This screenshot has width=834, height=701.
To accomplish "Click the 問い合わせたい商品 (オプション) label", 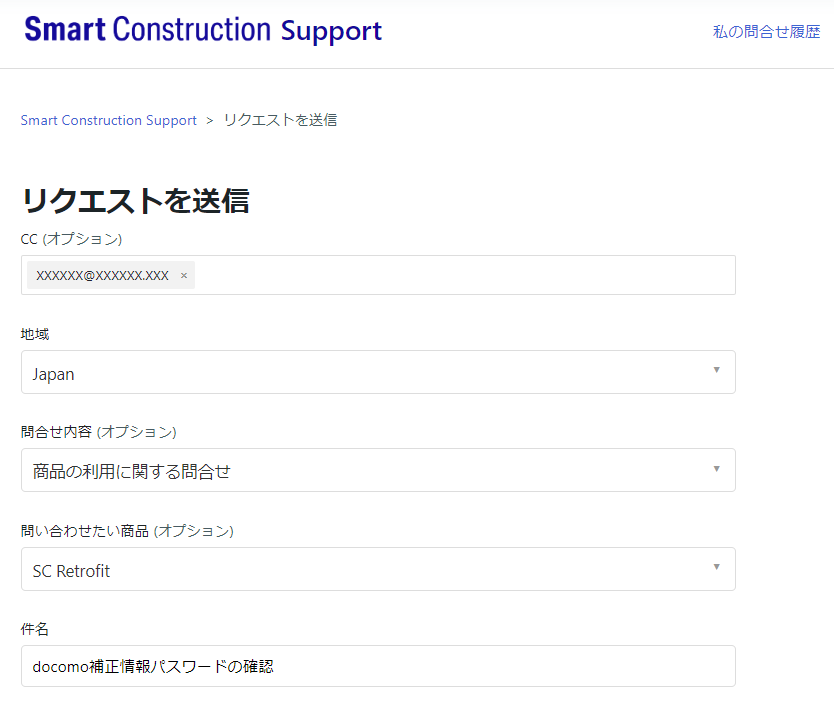I will (x=127, y=531).
